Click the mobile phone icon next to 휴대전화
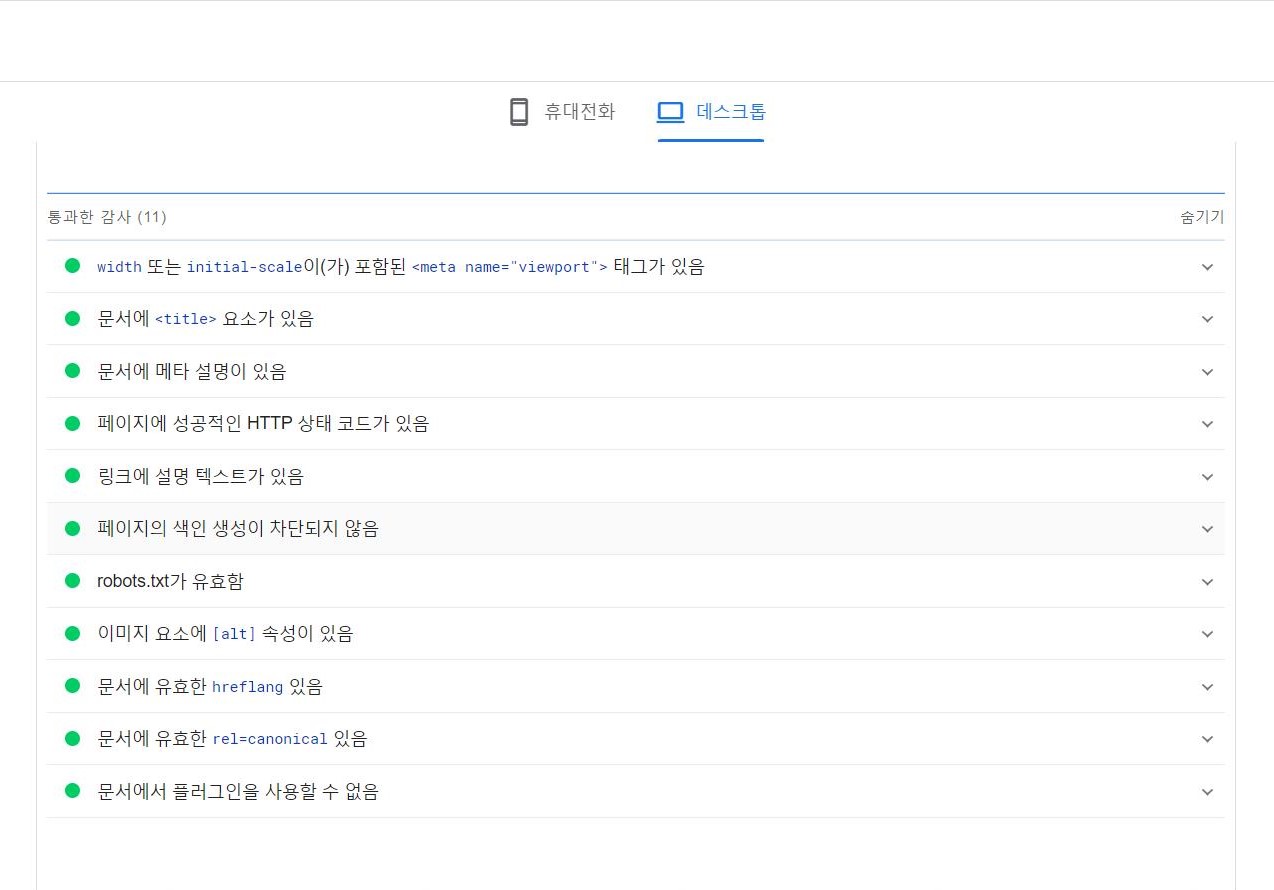Viewport: 1274px width, 890px height. point(518,111)
